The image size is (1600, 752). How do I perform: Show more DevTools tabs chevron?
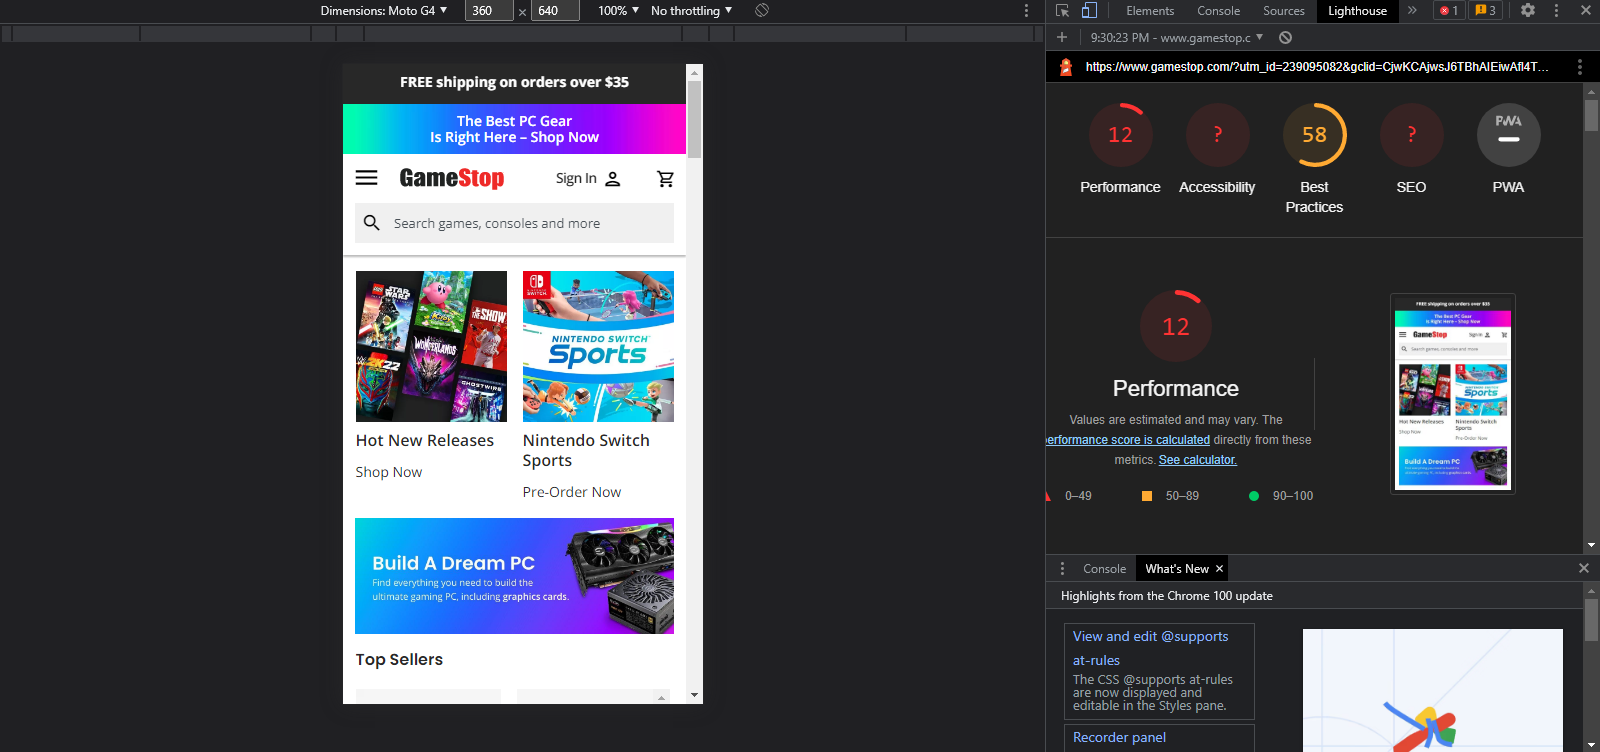(1412, 11)
